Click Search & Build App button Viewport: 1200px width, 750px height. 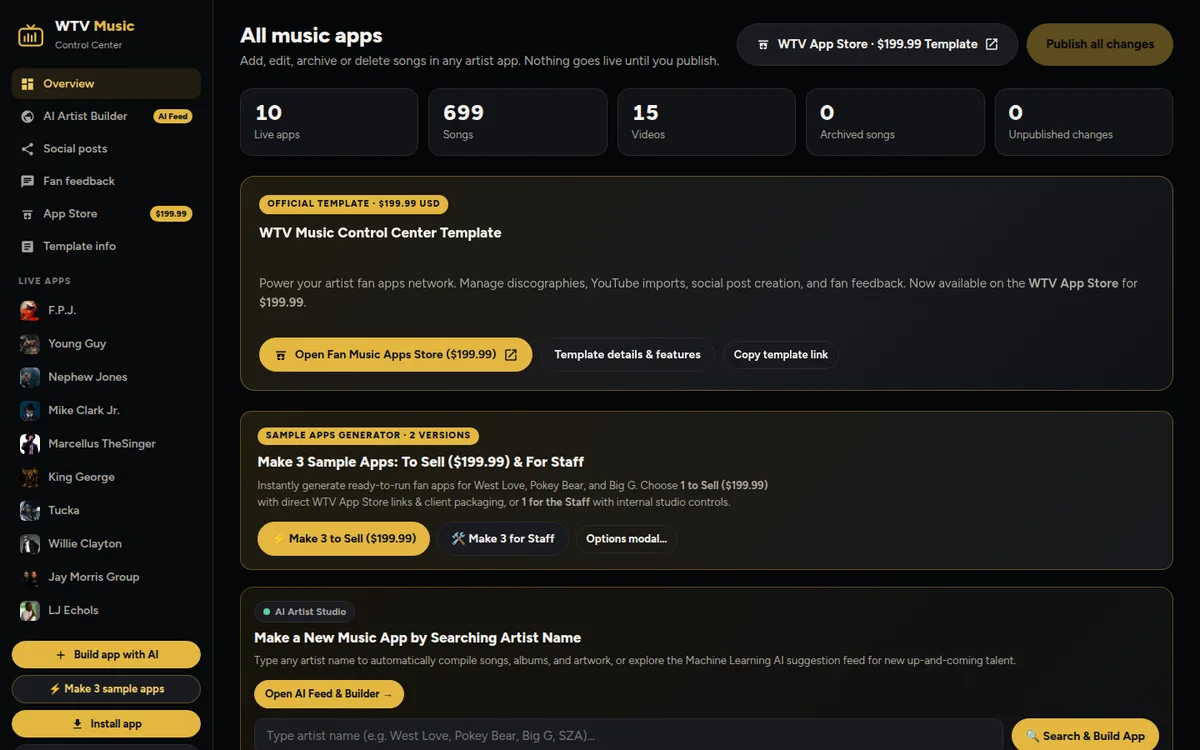coord(1085,736)
